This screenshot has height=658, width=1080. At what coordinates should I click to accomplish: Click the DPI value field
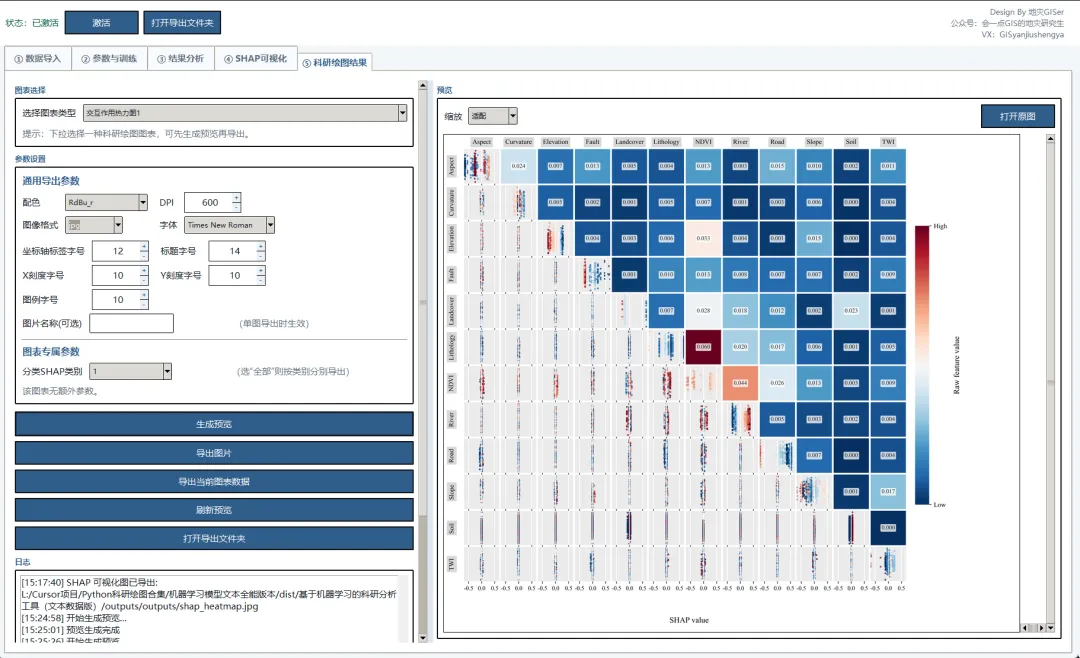[209, 203]
